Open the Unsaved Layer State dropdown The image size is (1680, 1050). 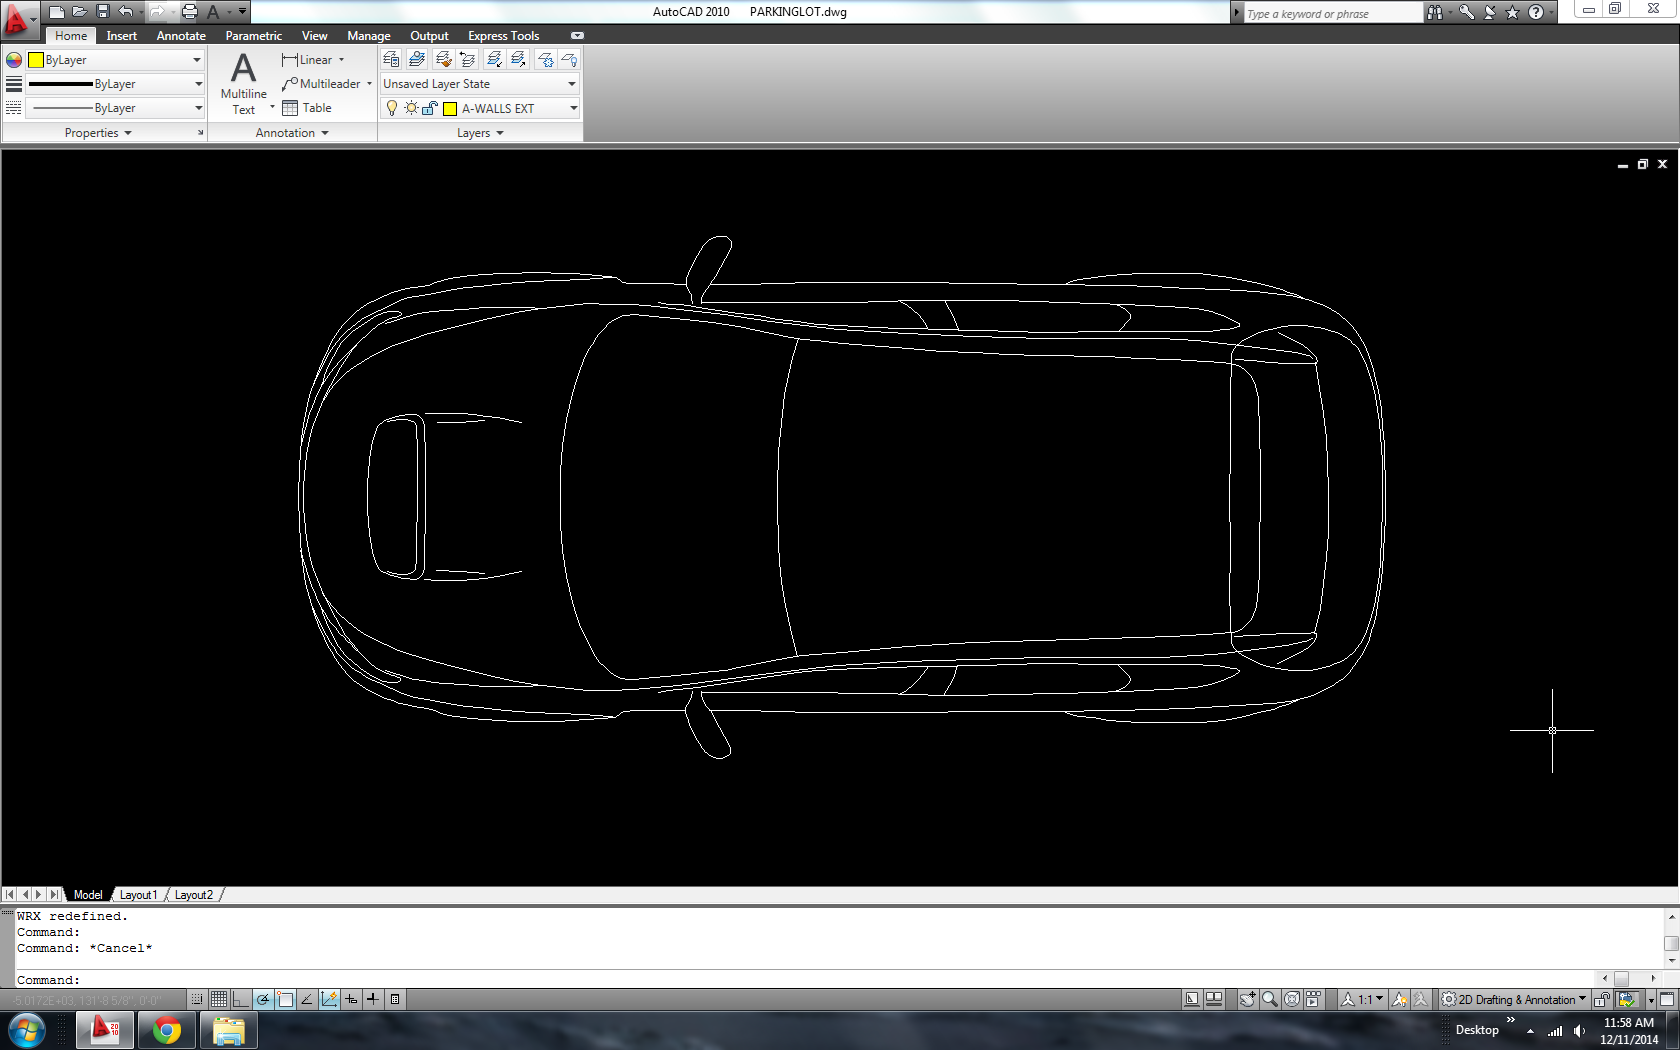(x=480, y=84)
